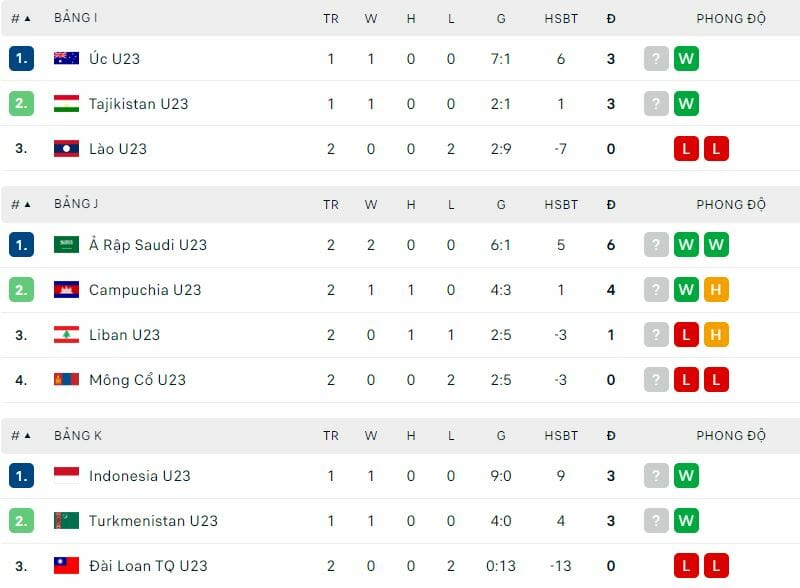This screenshot has height=588, width=800.
Task: Open the Campuchia U23 team link
Action: (x=145, y=290)
